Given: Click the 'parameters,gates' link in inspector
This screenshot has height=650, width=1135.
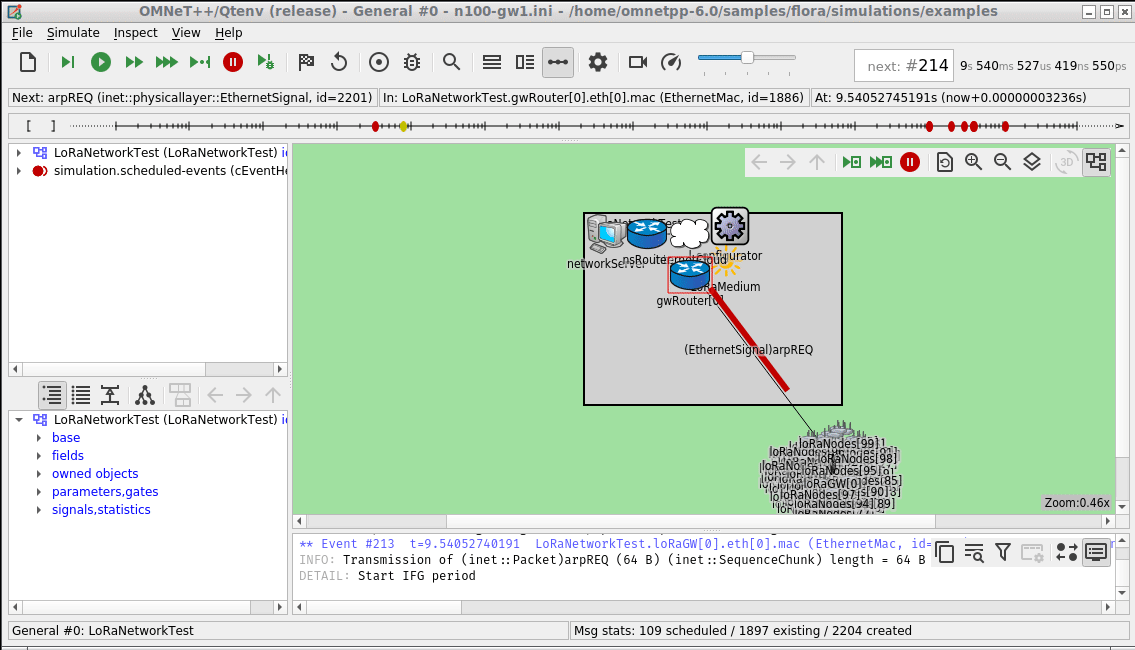Looking at the screenshot, I should click(x=105, y=491).
